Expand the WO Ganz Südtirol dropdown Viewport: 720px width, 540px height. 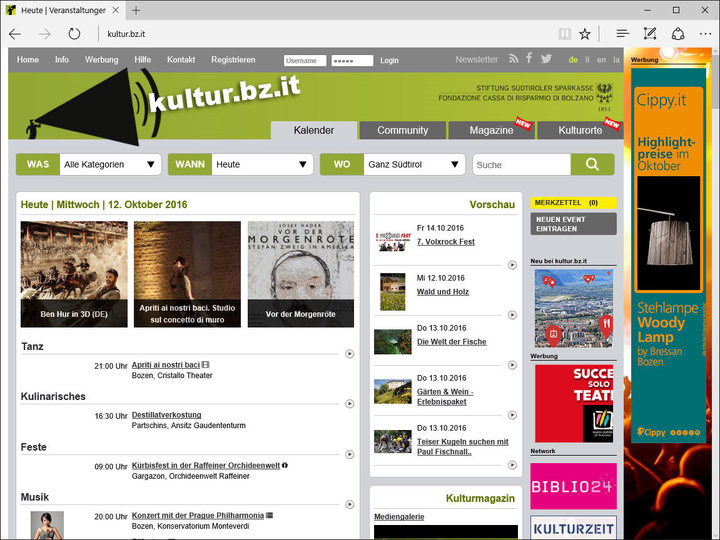[414, 164]
